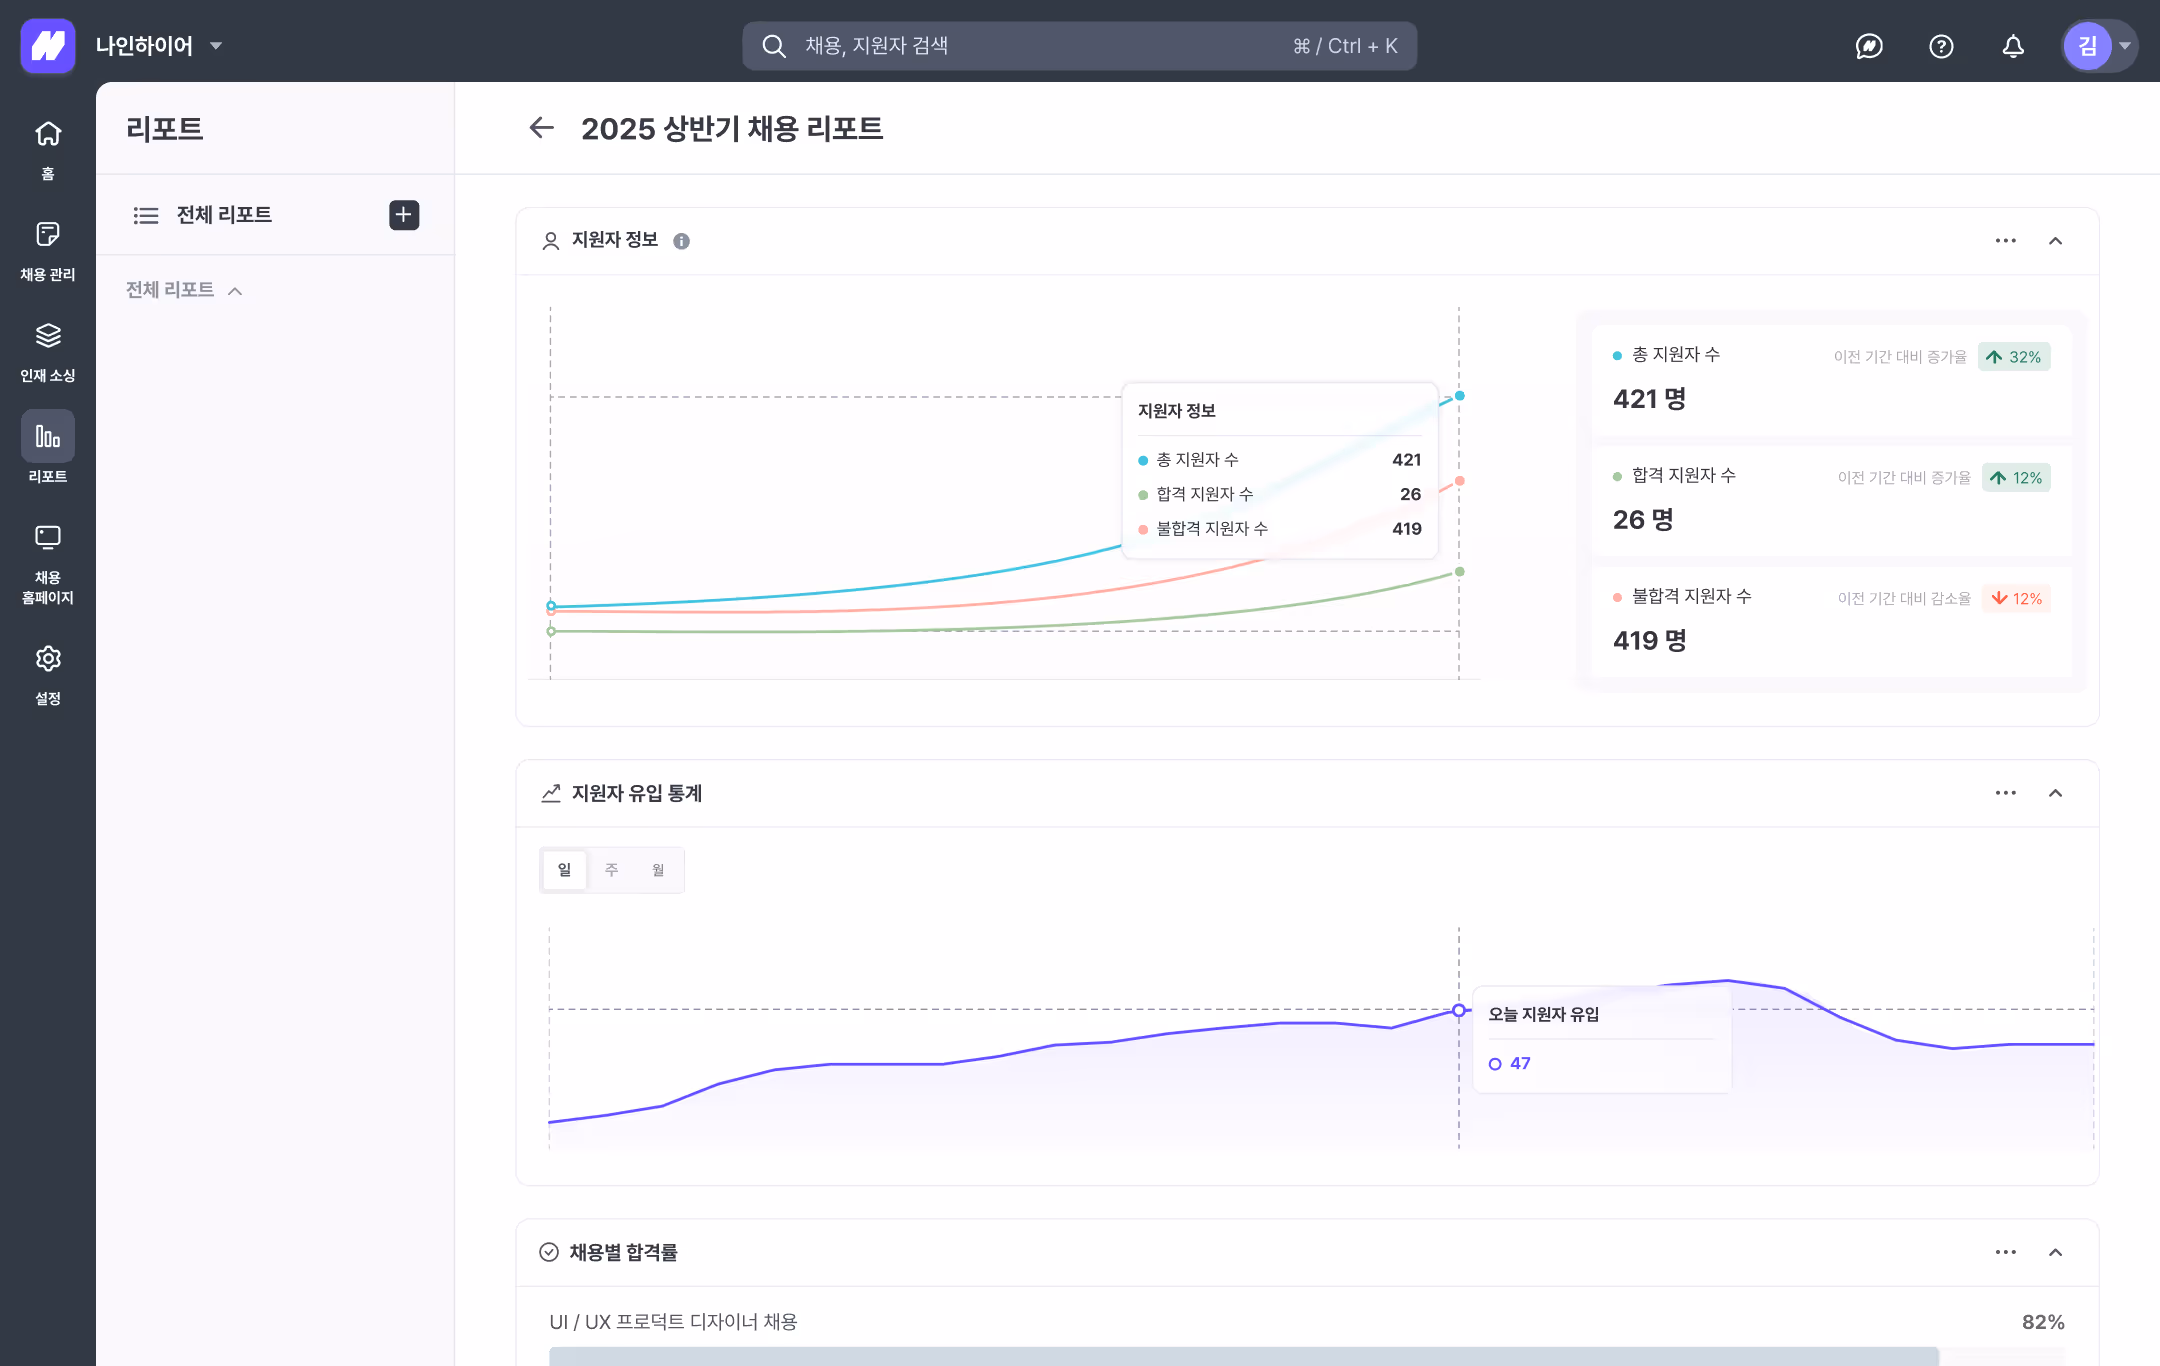Click the notification bell icon

[2013, 46]
